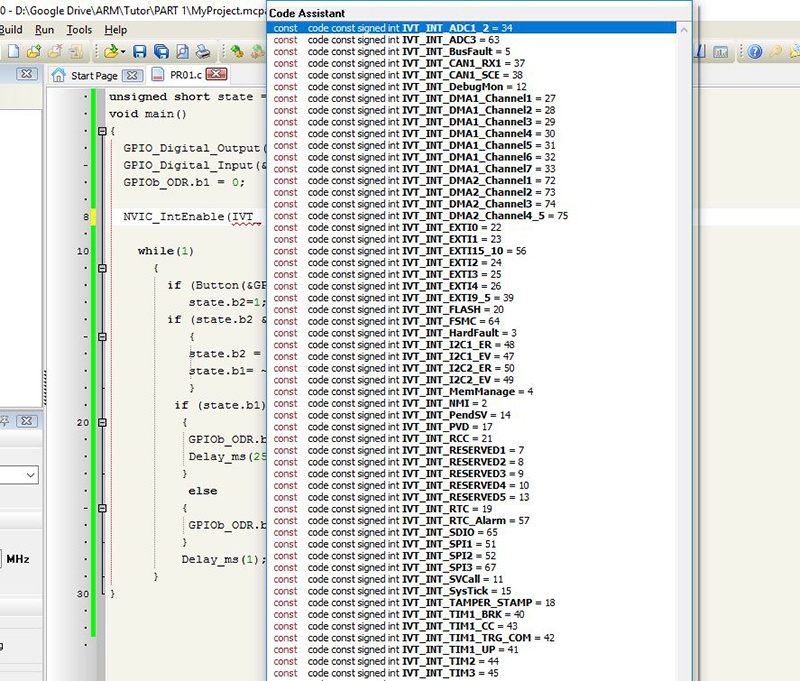
Task: Select IVT_INT_TIM1_UP = 41 suggestion
Action: [472, 650]
